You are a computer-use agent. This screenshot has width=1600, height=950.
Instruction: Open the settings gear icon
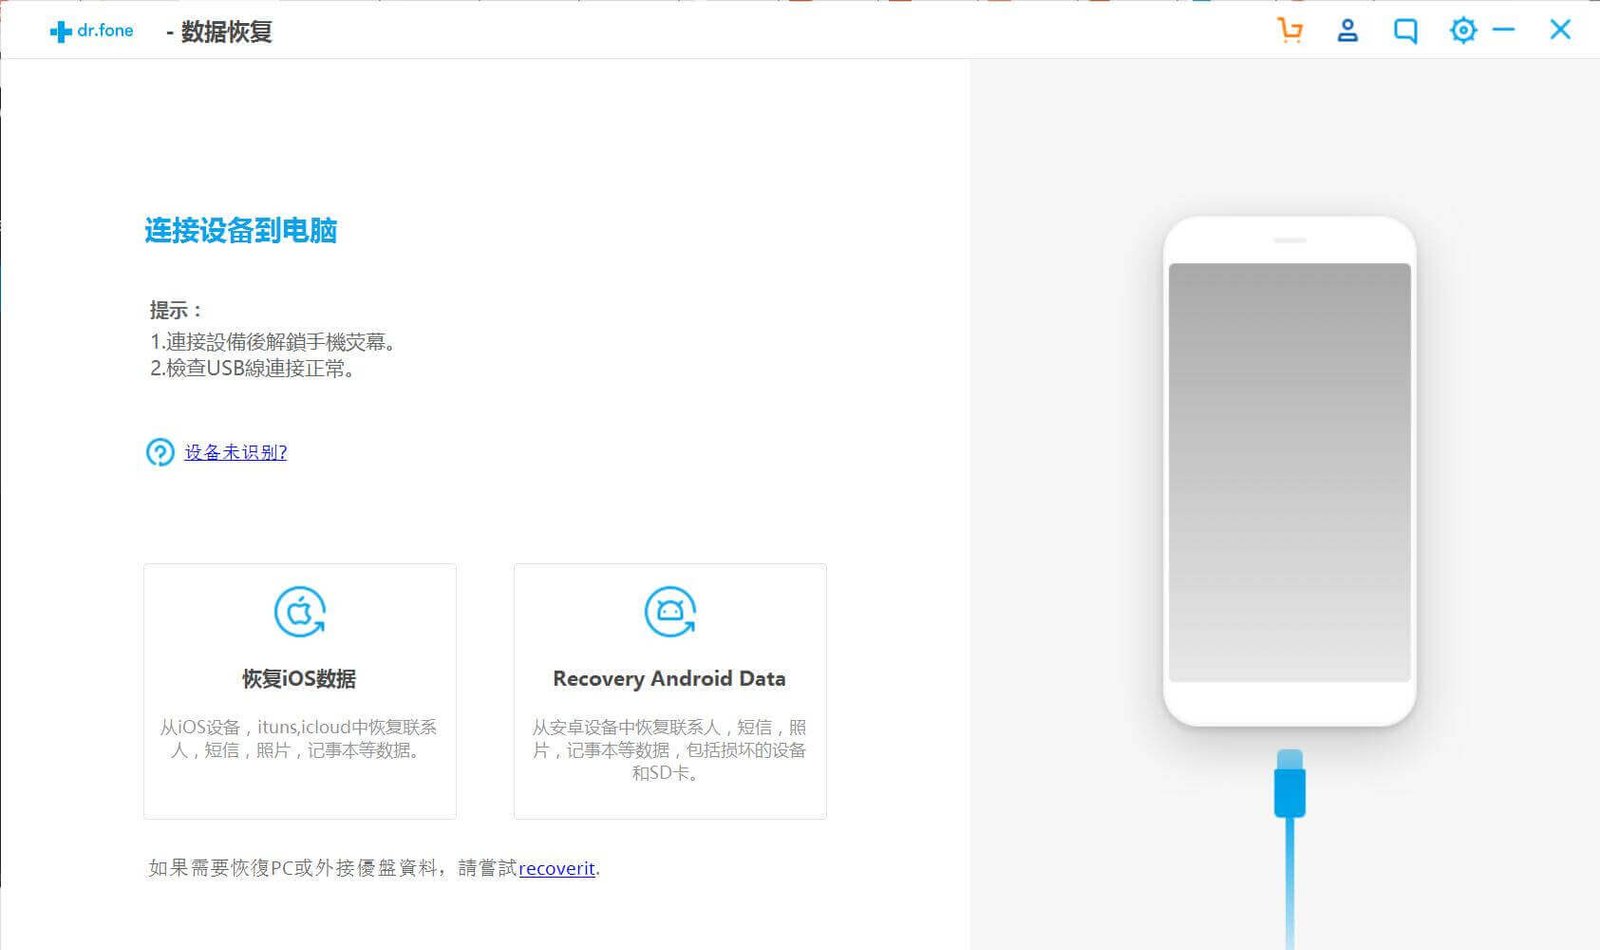tap(1463, 30)
